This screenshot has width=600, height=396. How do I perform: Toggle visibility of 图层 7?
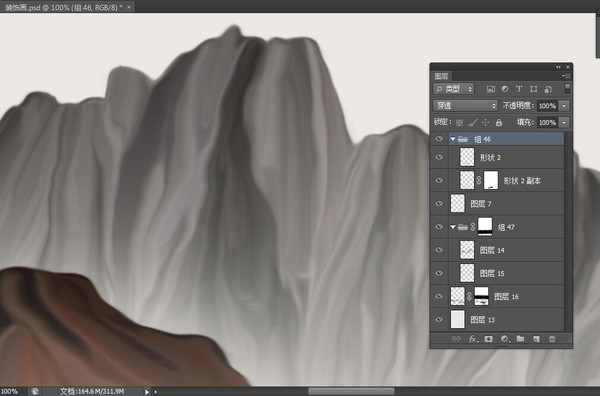(439, 204)
